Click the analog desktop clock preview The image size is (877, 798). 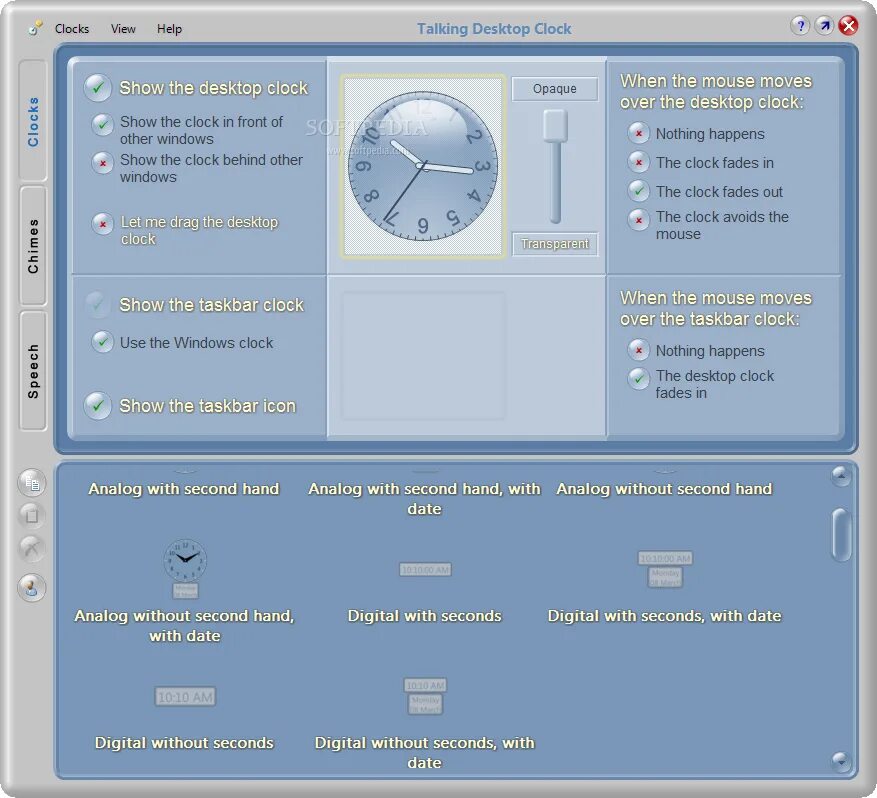click(423, 167)
